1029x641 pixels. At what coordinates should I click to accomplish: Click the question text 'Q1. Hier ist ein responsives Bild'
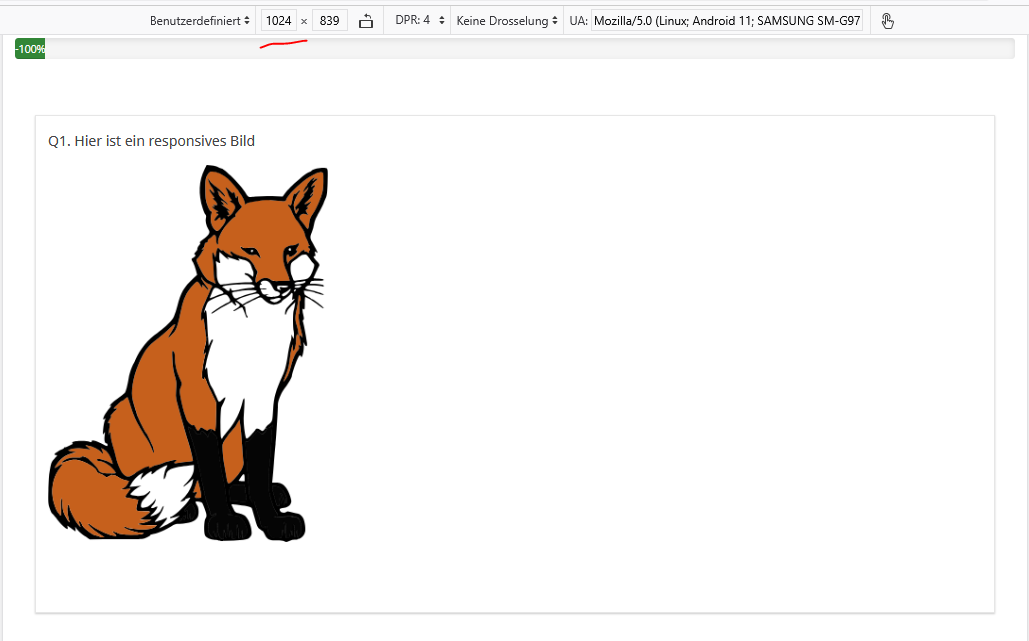[x=152, y=141]
